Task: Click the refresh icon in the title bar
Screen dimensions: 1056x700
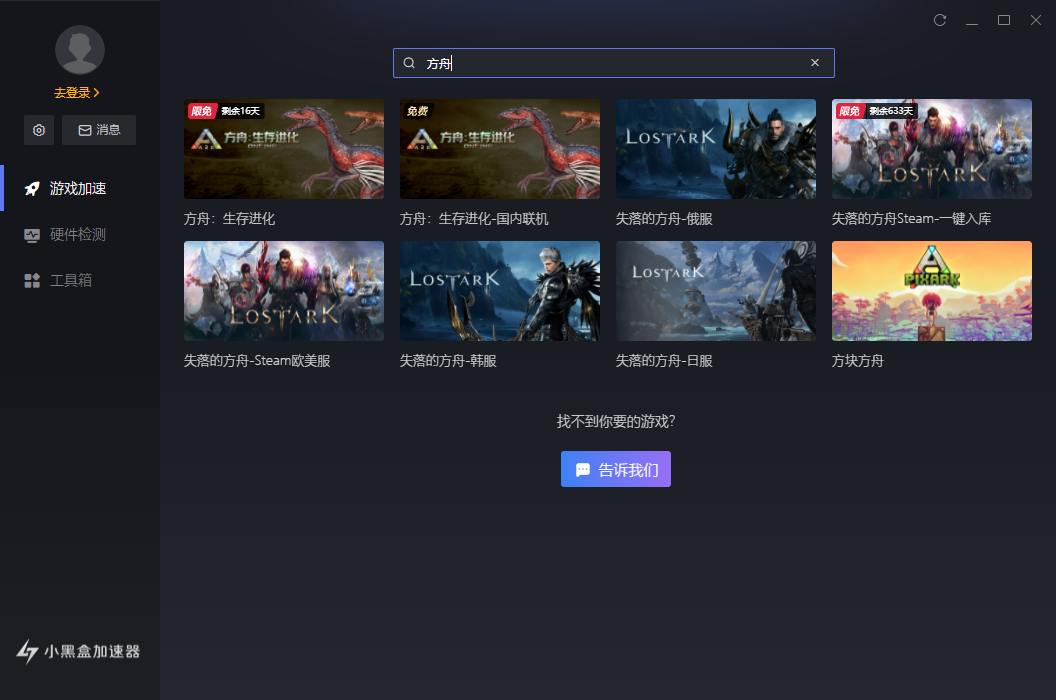Action: (940, 20)
